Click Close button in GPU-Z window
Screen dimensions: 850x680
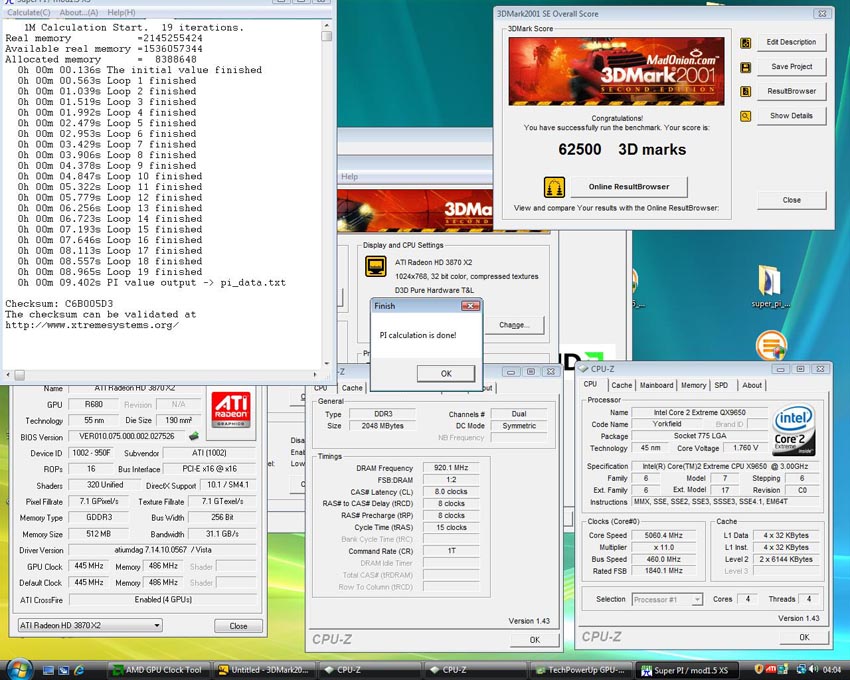pyautogui.click(x=238, y=626)
